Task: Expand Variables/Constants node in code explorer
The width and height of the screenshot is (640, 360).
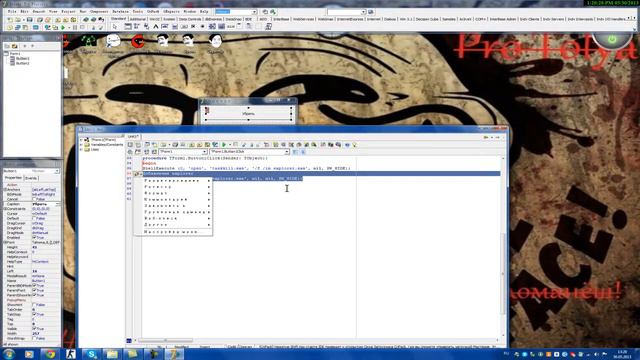Action: coord(82,145)
